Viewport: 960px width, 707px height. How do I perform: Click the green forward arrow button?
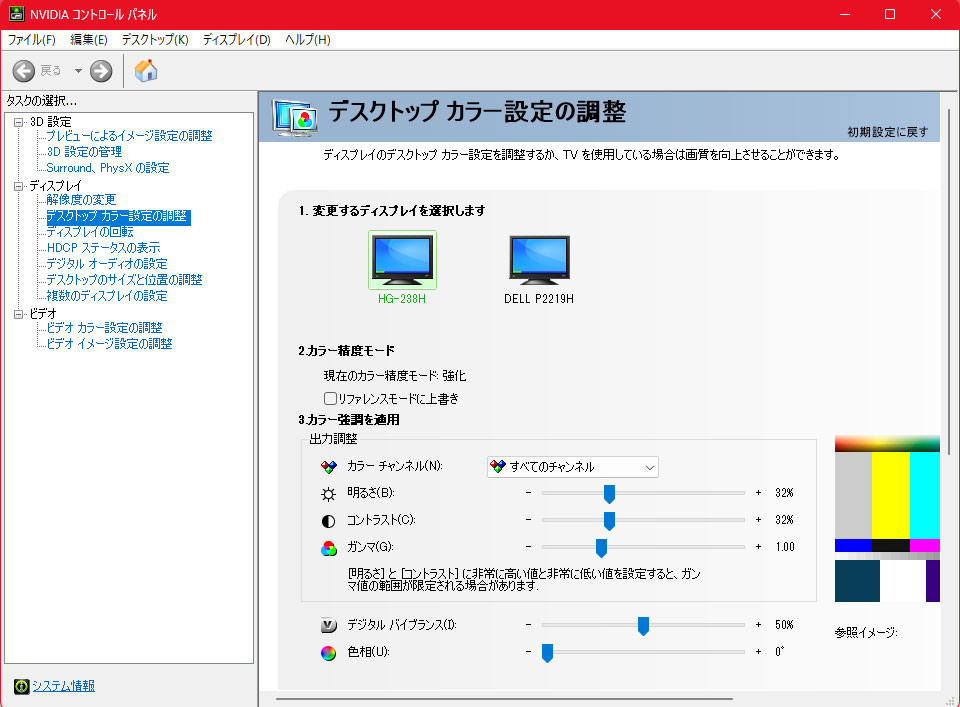[101, 71]
